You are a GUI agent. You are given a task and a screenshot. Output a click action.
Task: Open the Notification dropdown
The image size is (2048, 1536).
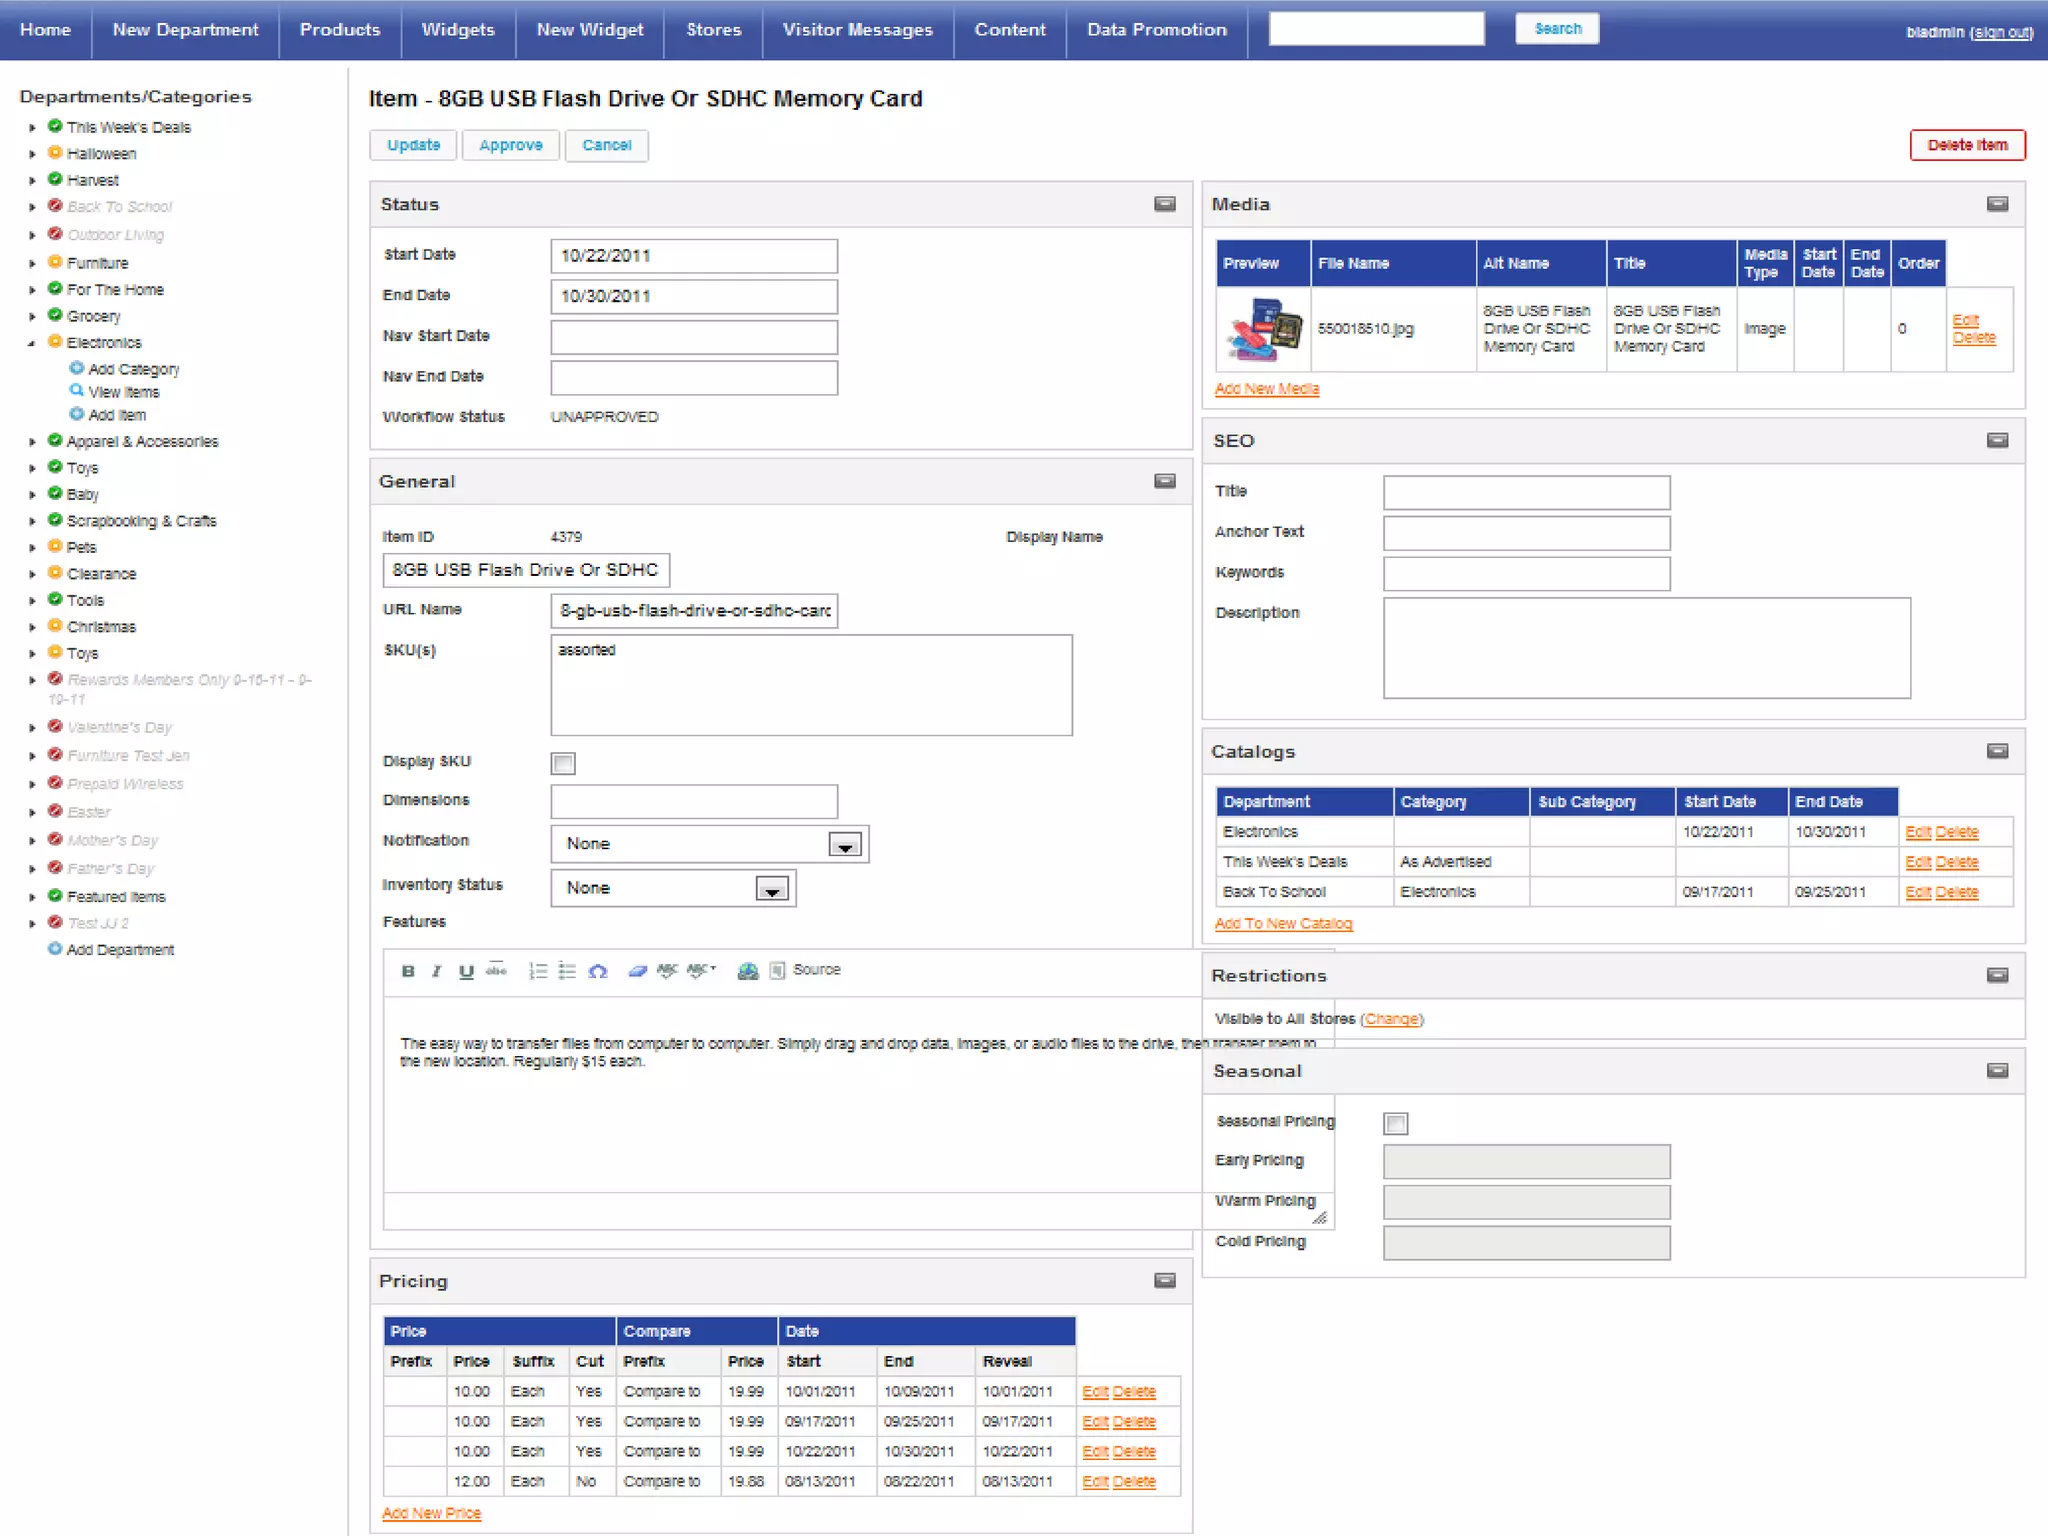(845, 845)
